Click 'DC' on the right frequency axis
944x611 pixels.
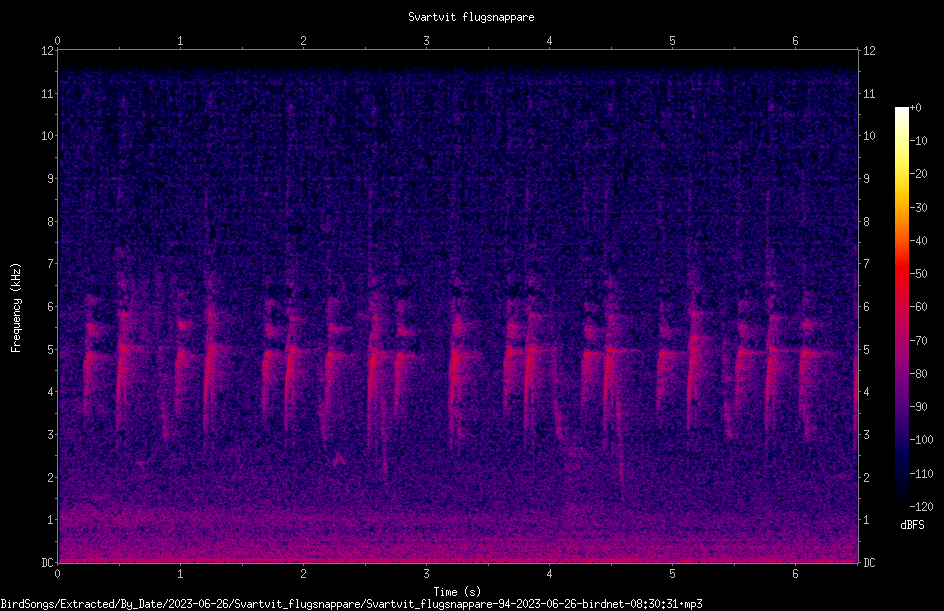point(869,563)
